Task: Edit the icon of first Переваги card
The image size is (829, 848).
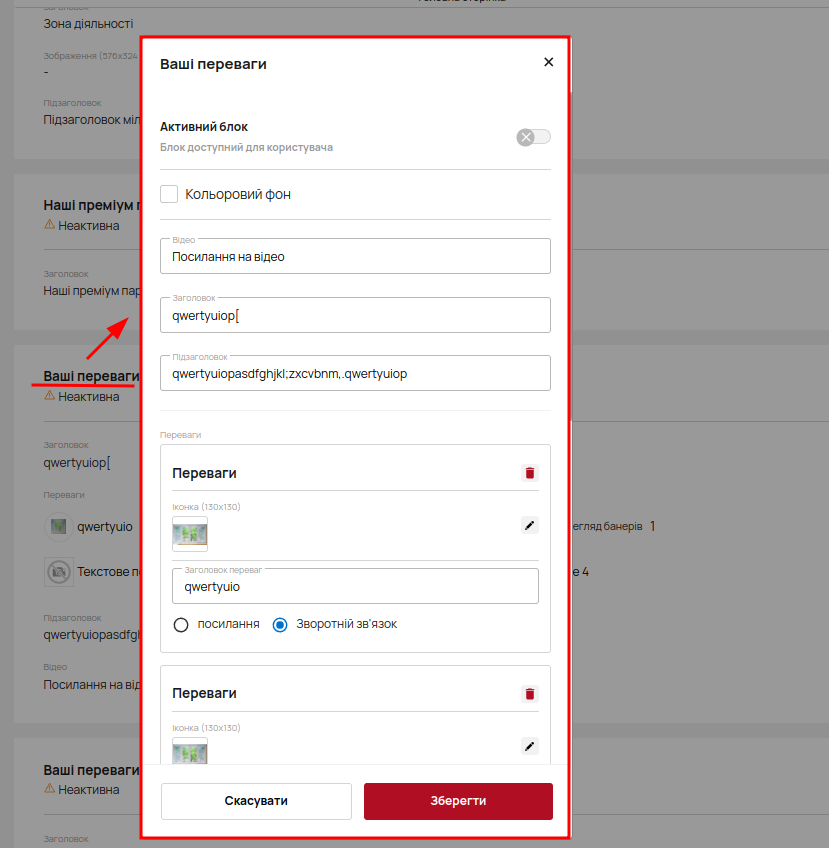Action: (530, 525)
